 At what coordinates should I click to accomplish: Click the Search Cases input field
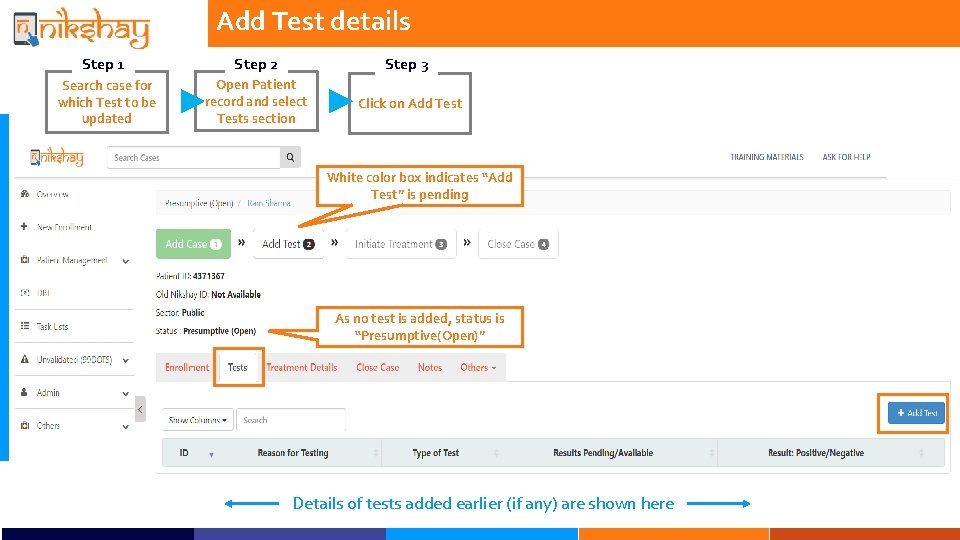(x=193, y=157)
